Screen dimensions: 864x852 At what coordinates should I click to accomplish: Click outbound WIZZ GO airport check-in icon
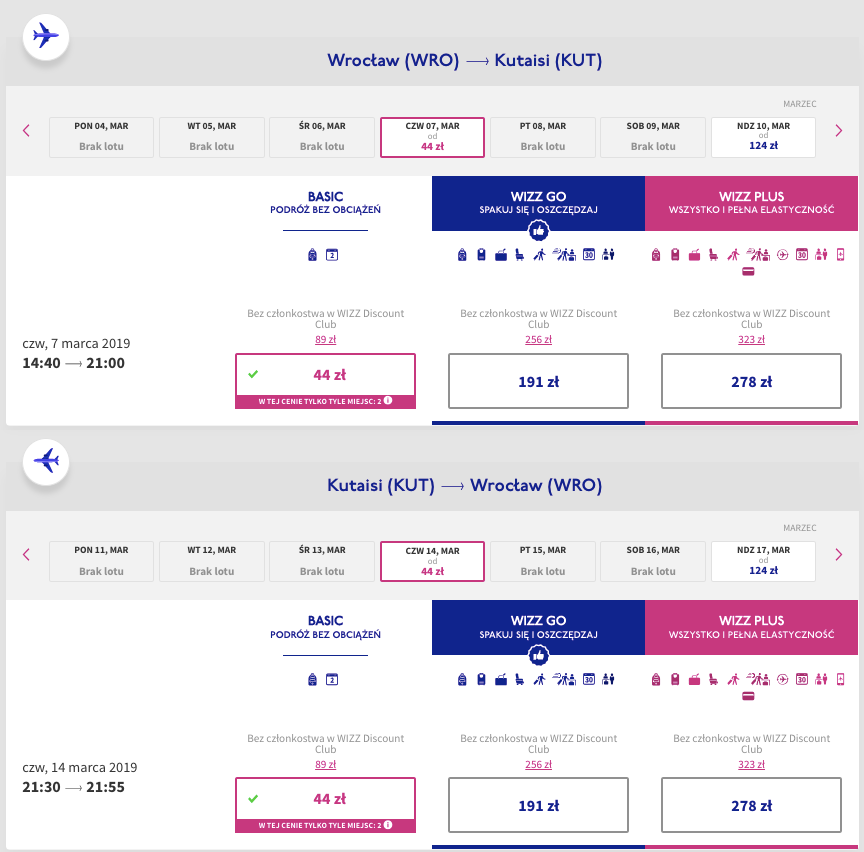click(564, 255)
